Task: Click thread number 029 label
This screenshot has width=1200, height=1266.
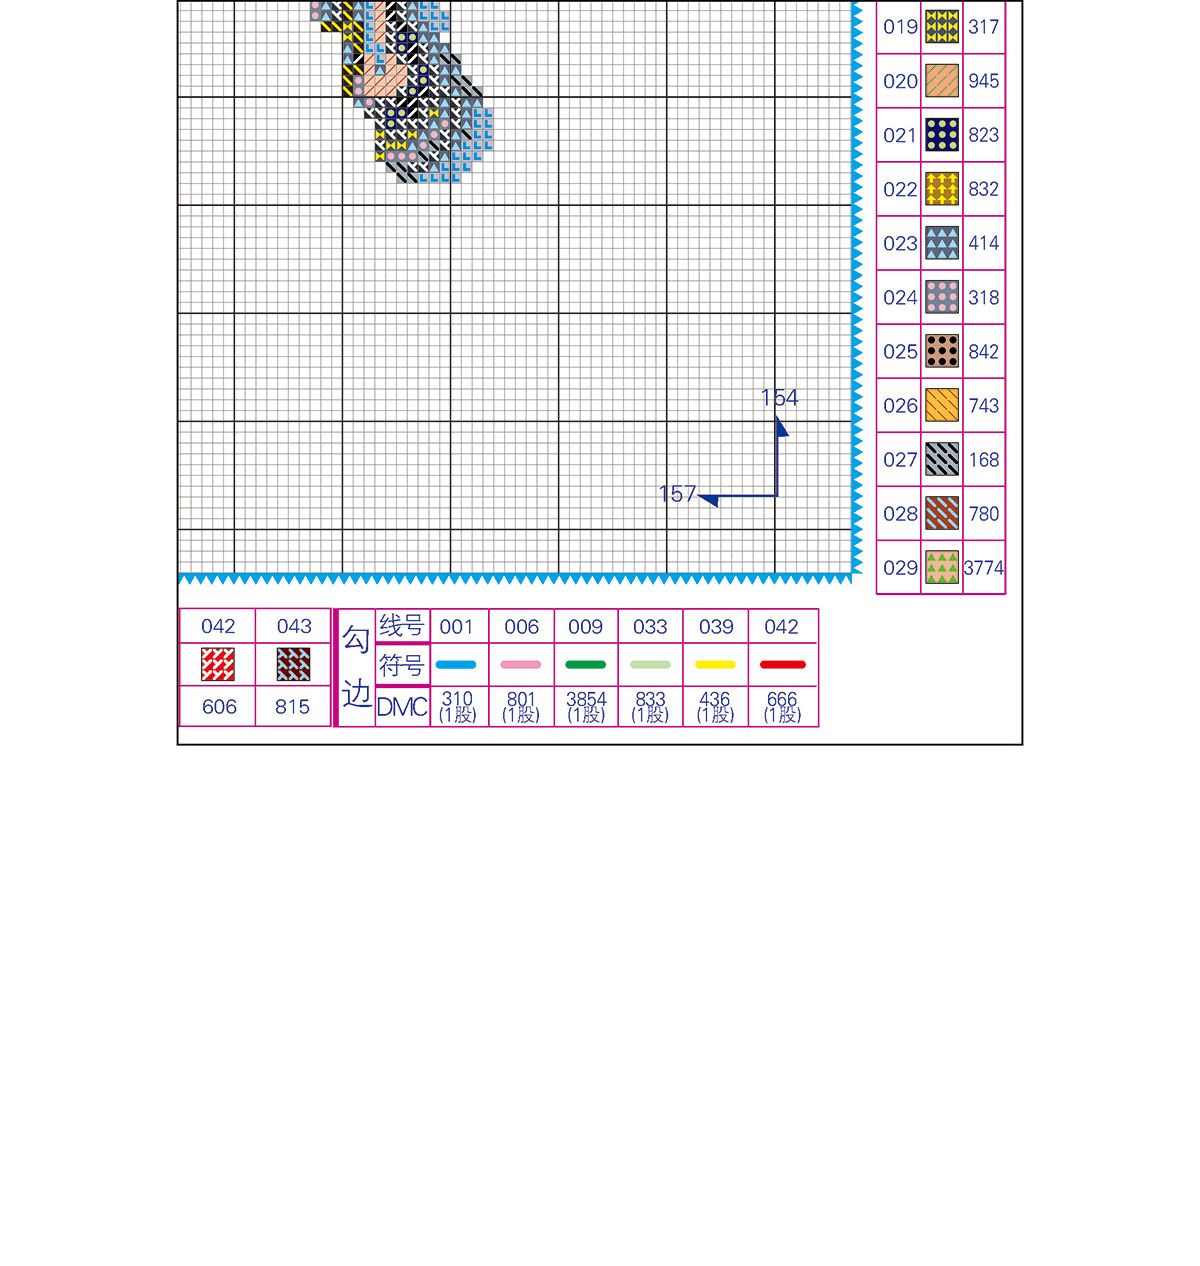Action: [x=900, y=567]
